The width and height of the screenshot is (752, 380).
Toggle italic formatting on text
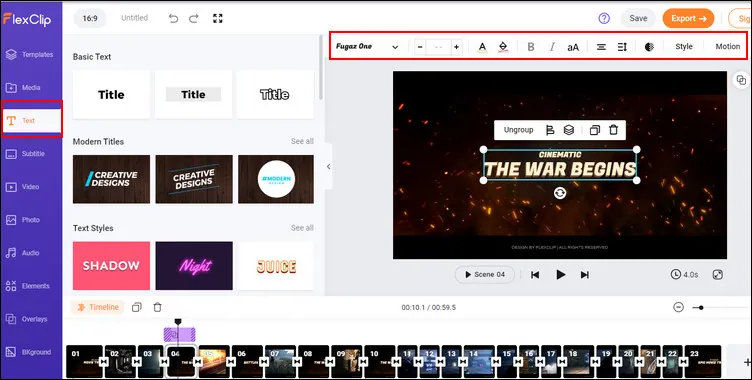click(x=552, y=47)
